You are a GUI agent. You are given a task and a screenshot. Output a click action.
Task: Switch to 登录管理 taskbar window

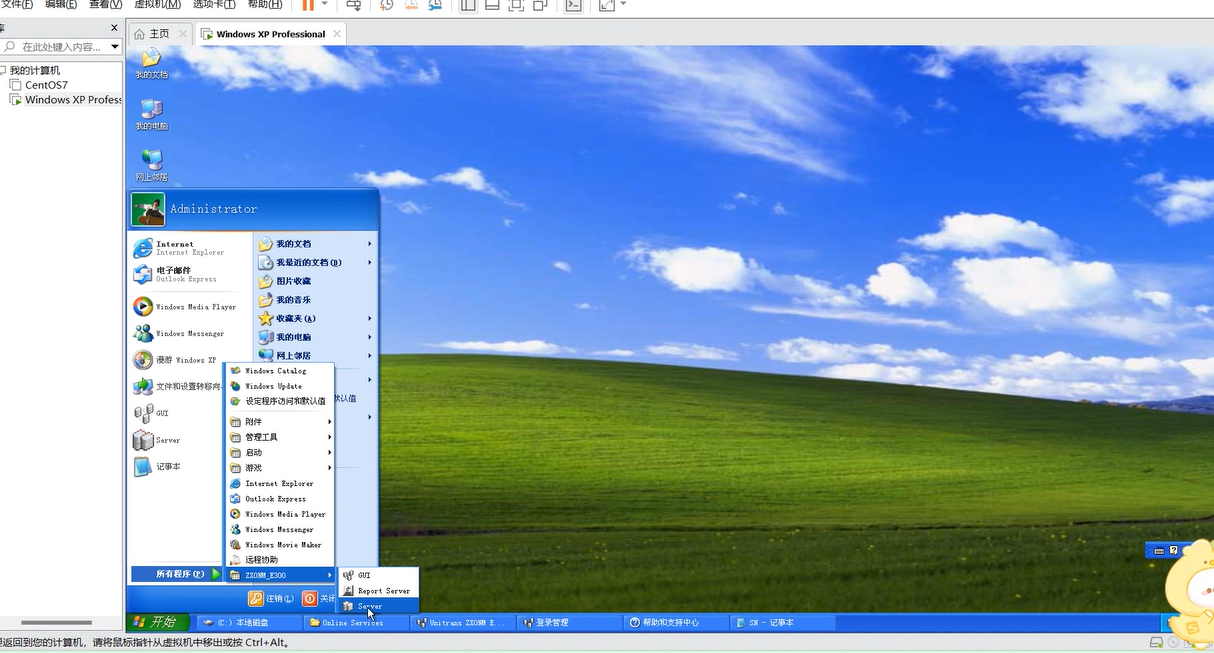572,622
